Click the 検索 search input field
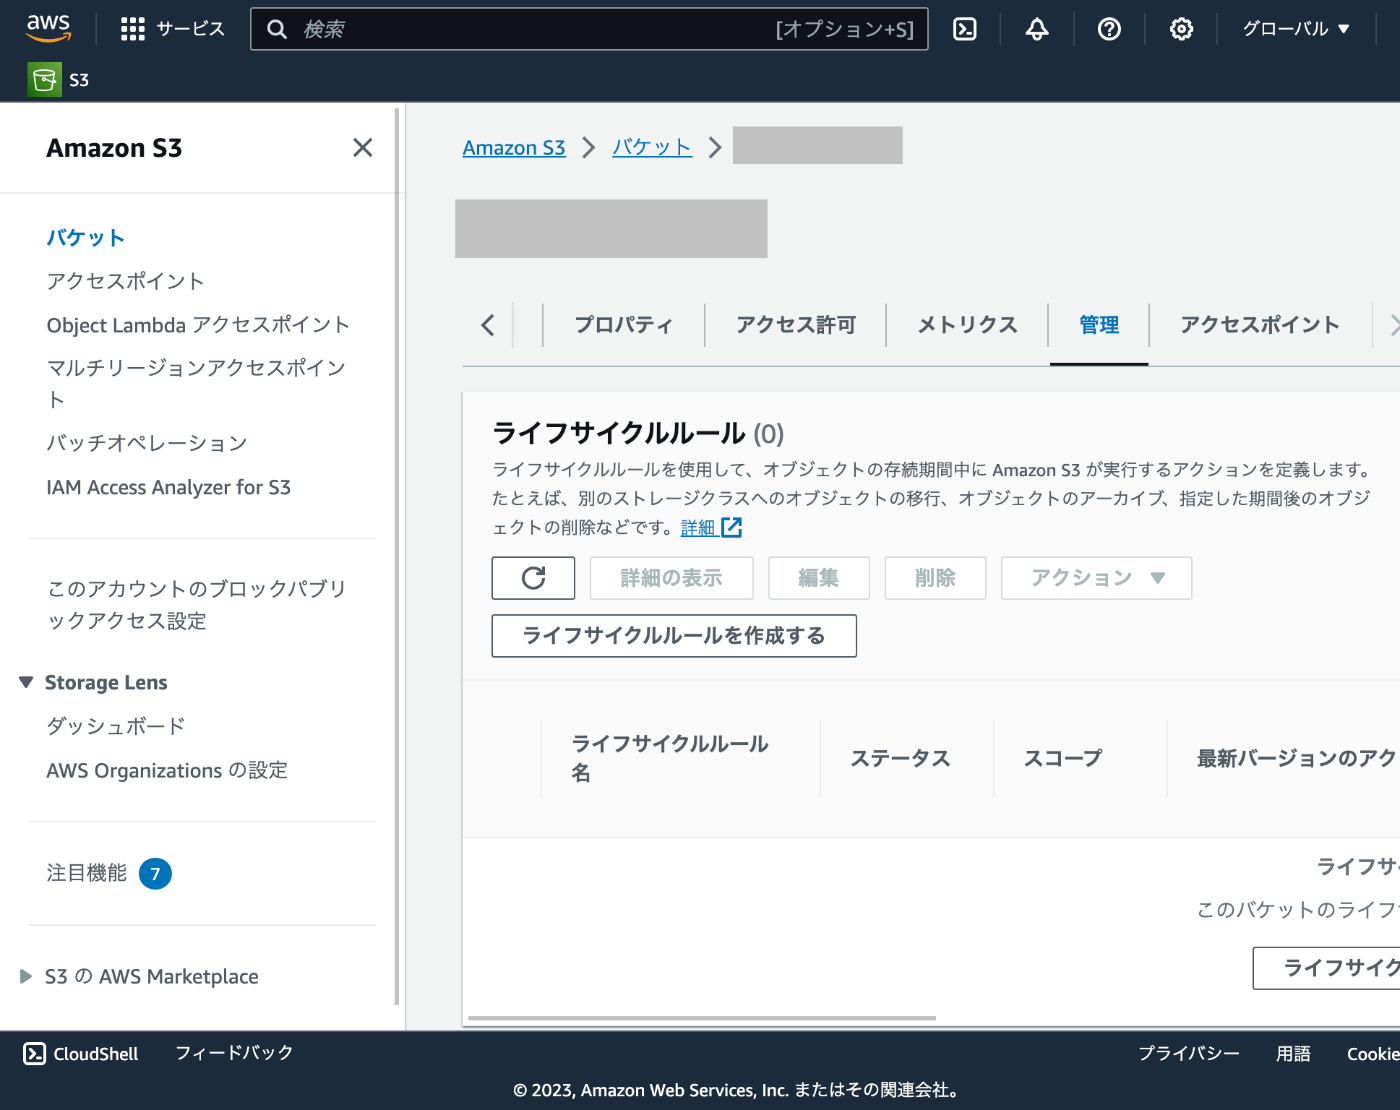This screenshot has height=1110, width=1400. pos(589,29)
